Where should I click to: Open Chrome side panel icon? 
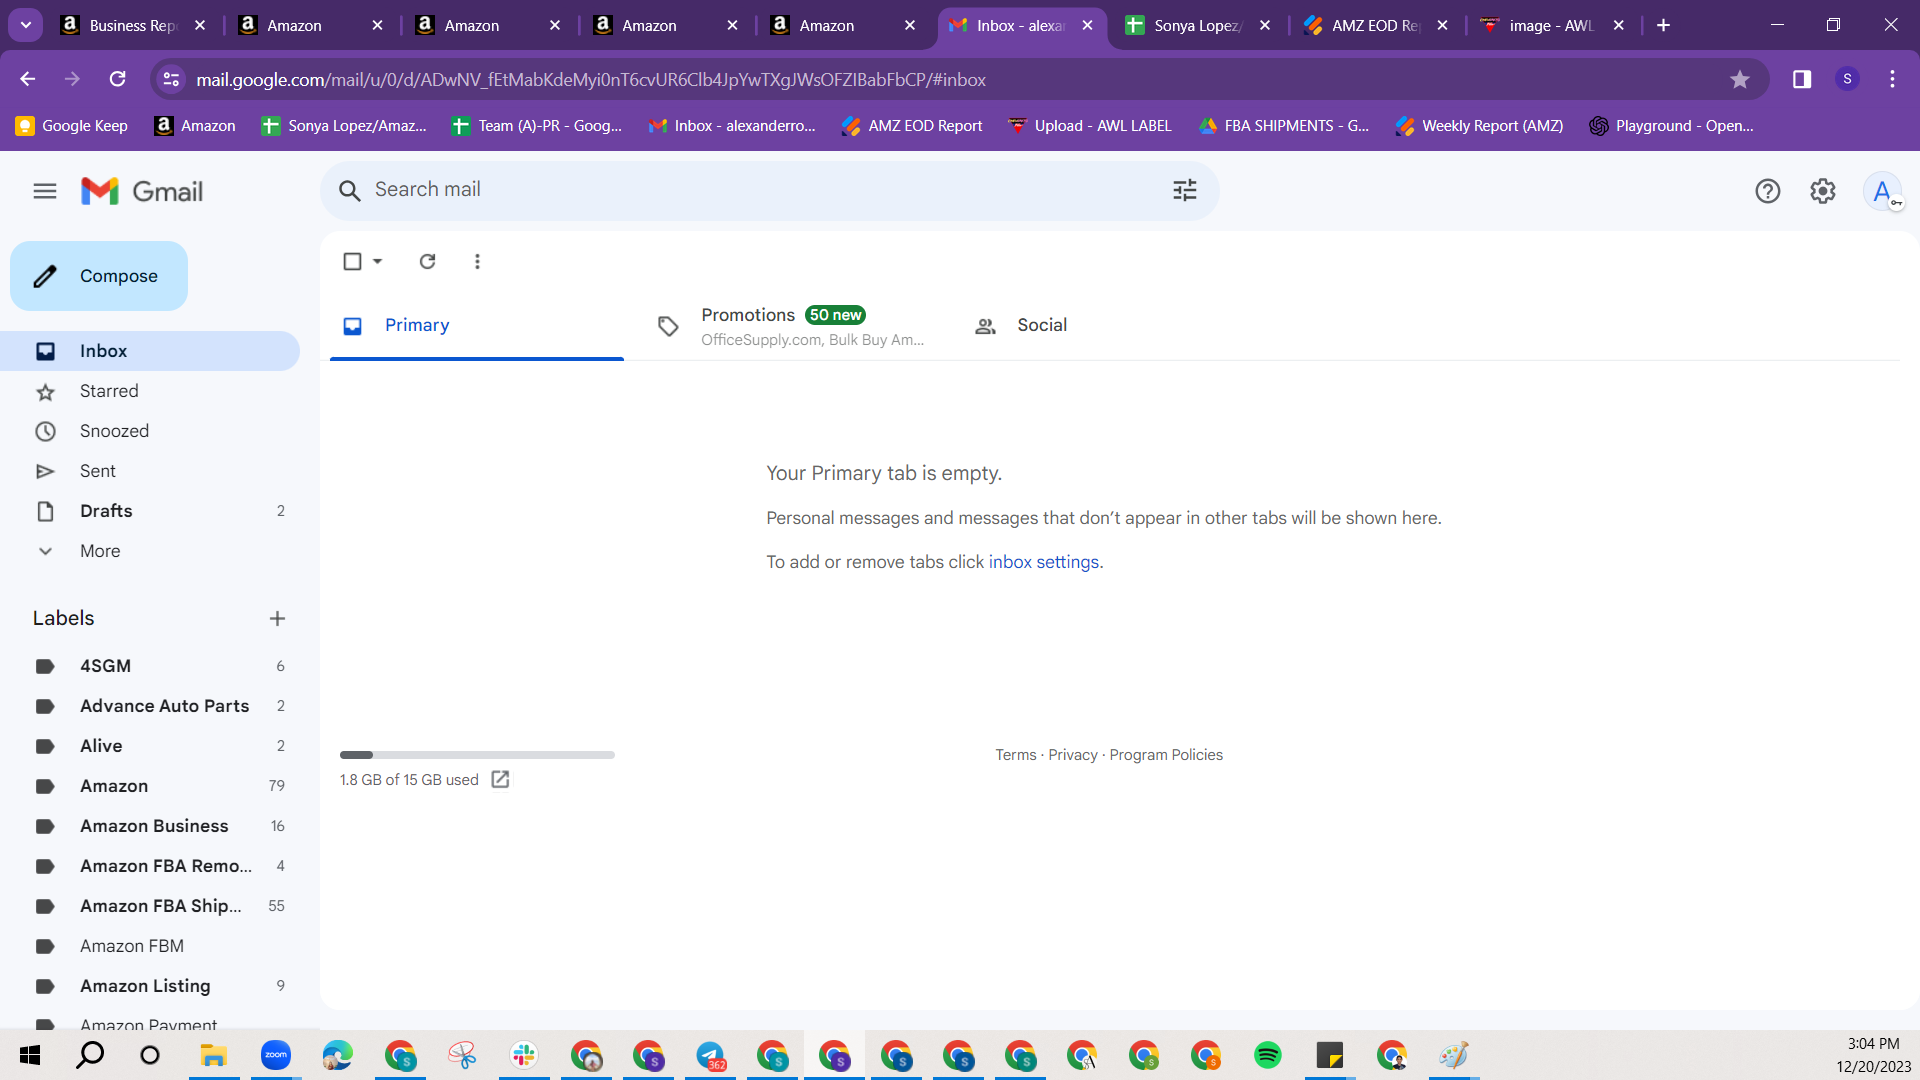pyautogui.click(x=1802, y=79)
